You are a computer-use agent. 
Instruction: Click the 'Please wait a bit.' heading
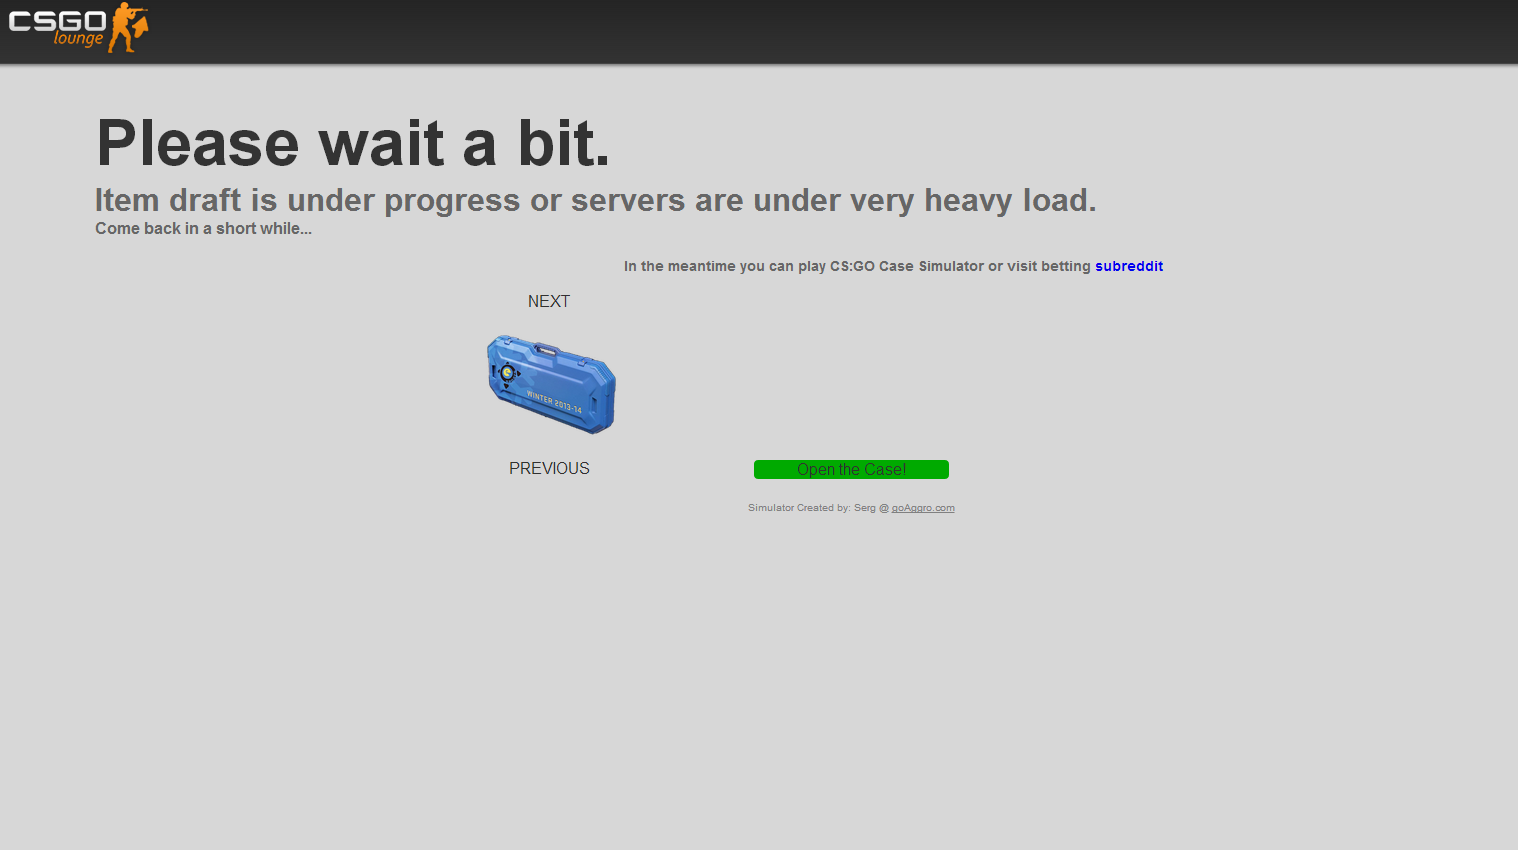click(x=353, y=143)
